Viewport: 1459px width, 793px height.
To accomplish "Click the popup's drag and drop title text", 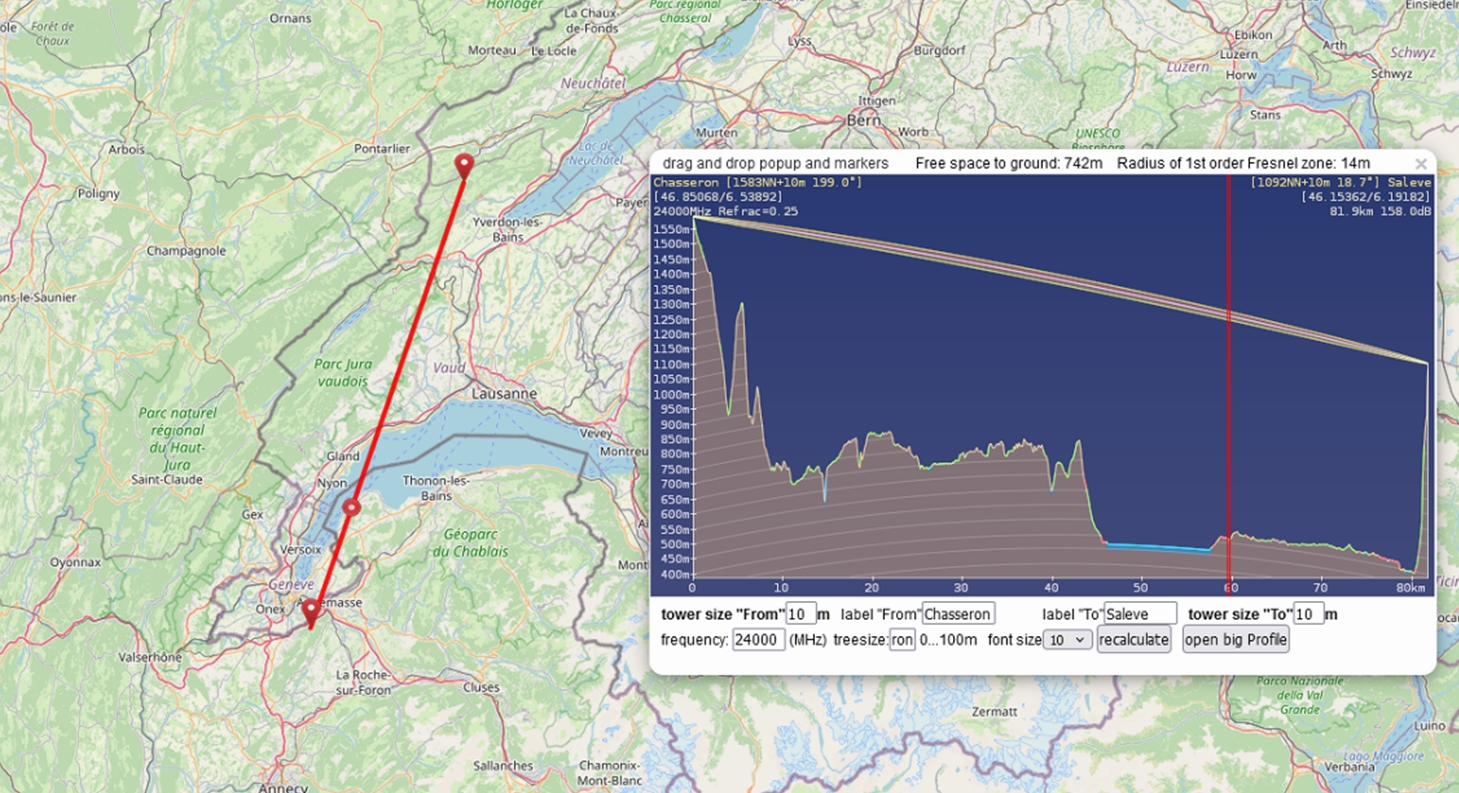I will tap(775, 163).
